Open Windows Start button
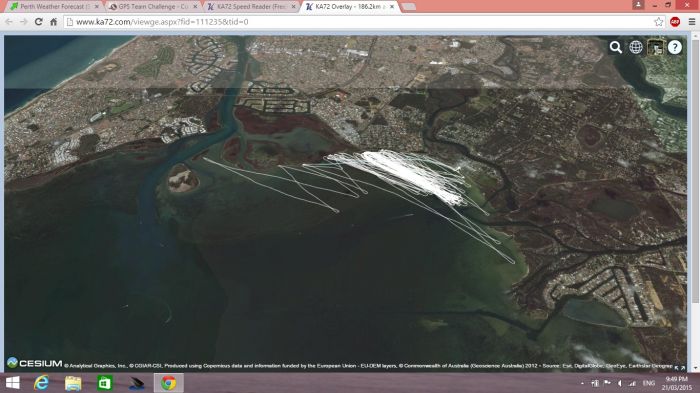 click(x=12, y=383)
